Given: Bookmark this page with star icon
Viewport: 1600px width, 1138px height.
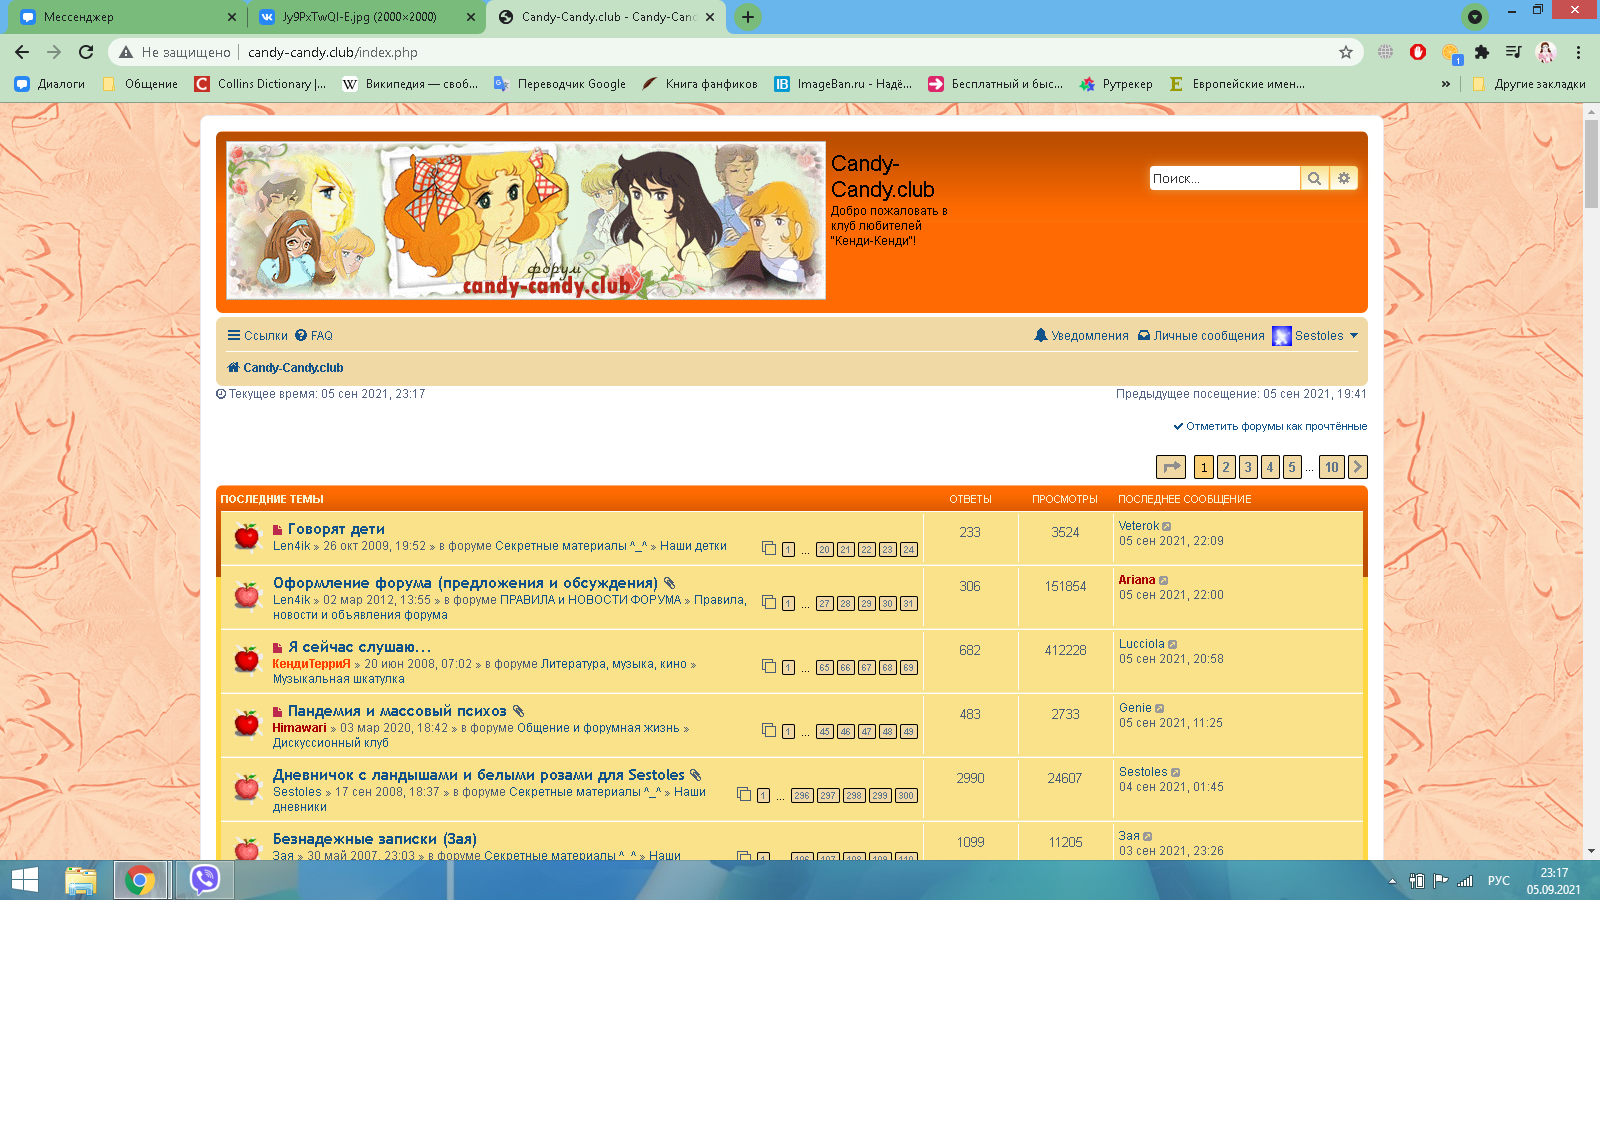Looking at the screenshot, I should pyautogui.click(x=1346, y=52).
